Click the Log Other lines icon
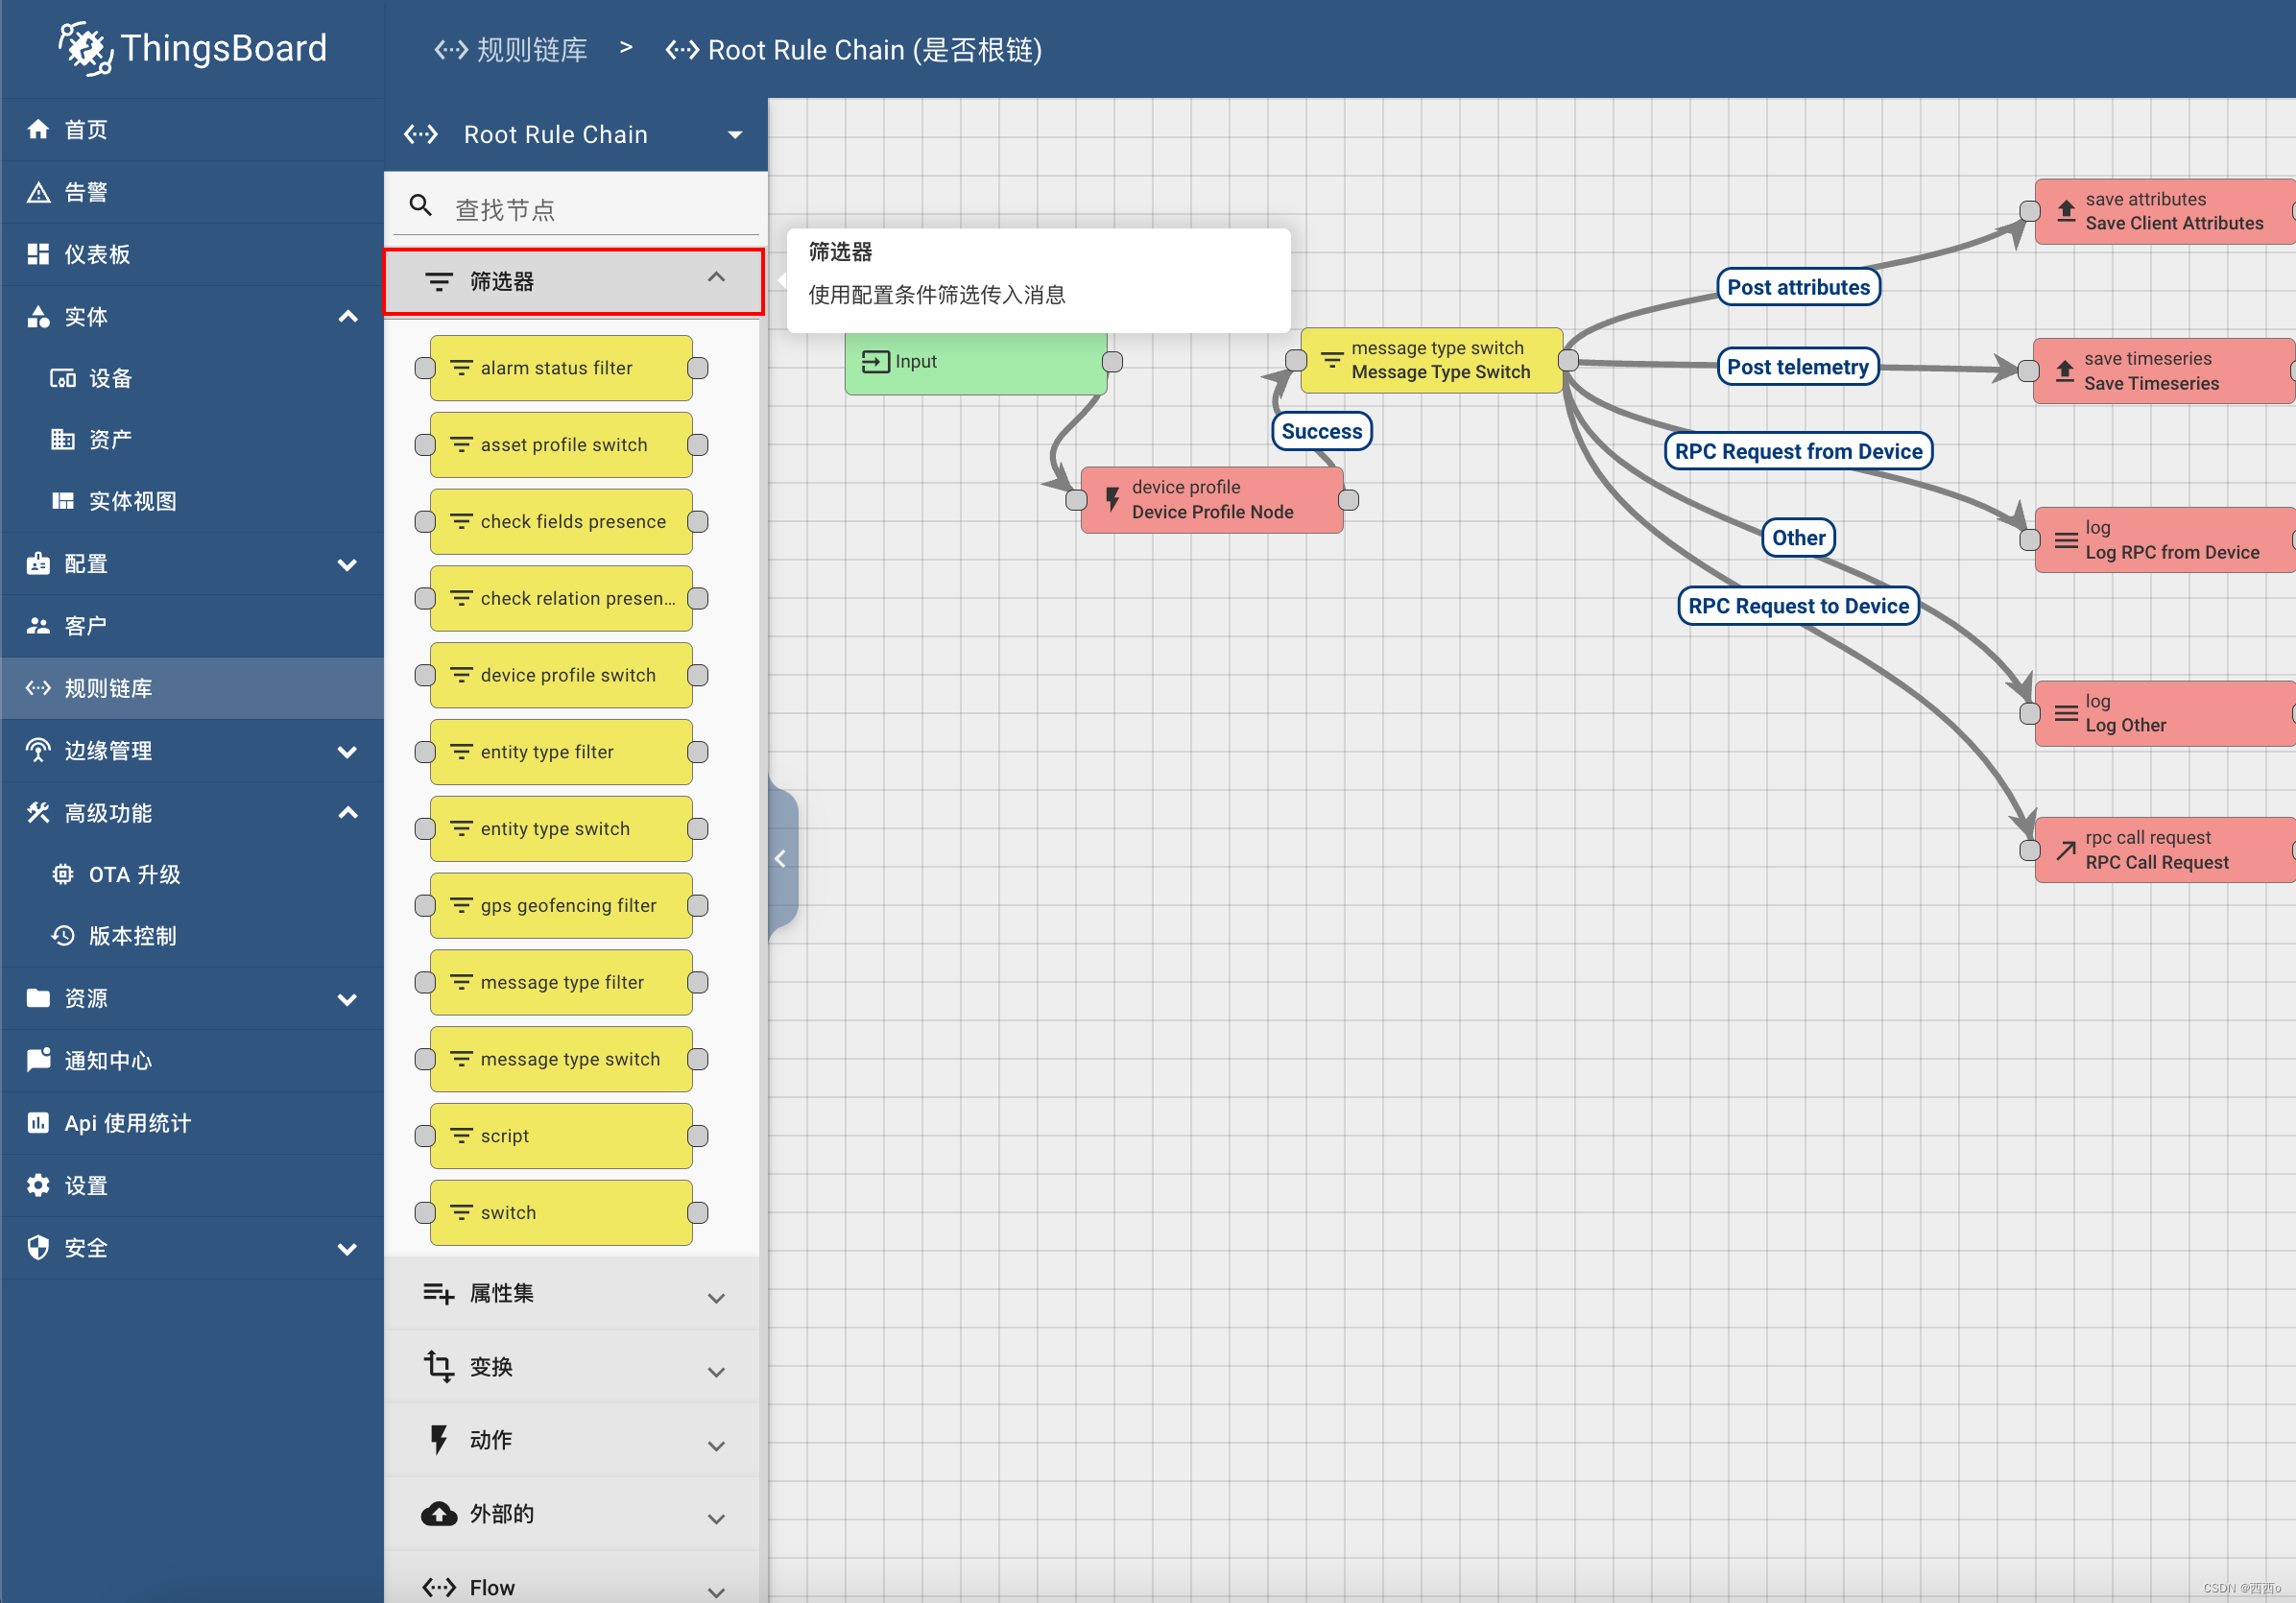2296x1603 pixels. pyautogui.click(x=2065, y=713)
